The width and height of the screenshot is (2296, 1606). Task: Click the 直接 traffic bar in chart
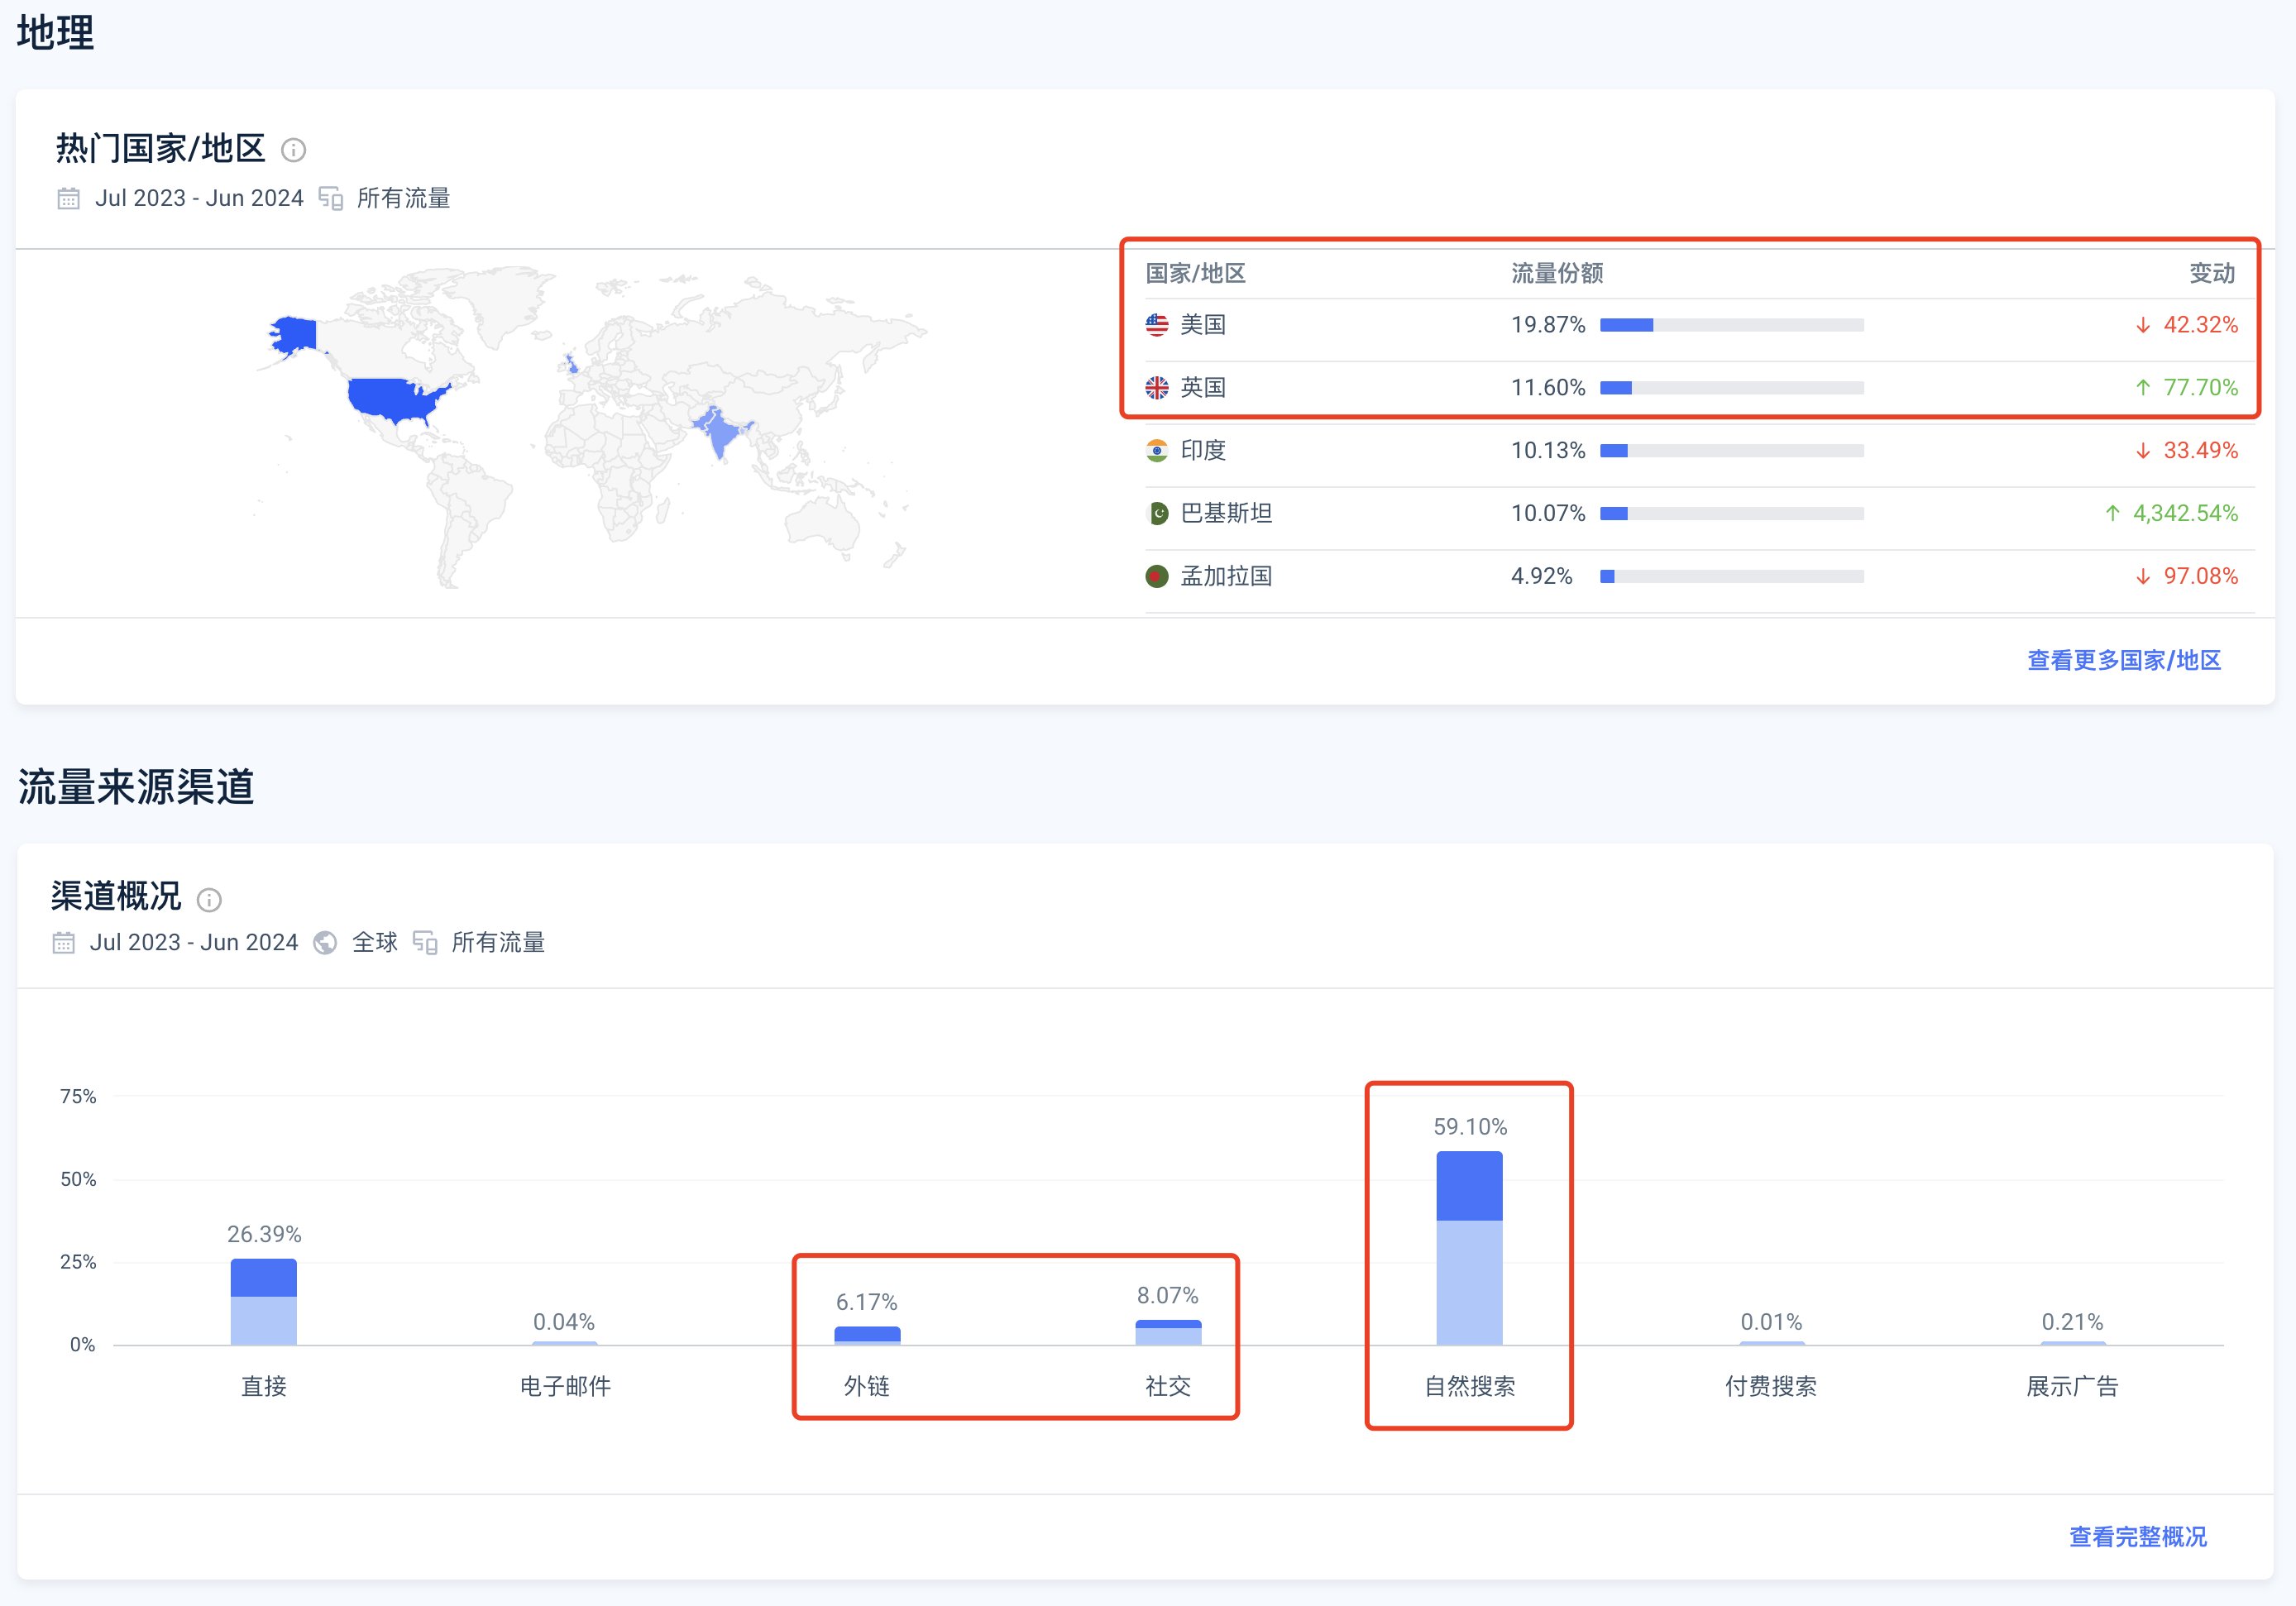pyautogui.click(x=264, y=1302)
